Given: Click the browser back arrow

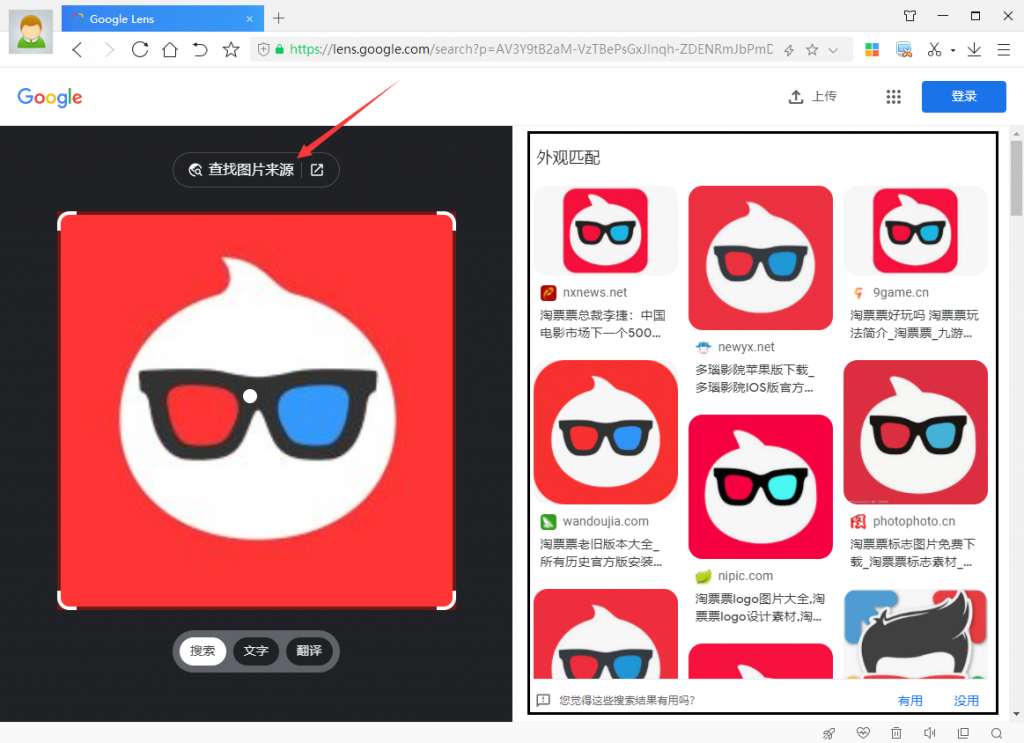Looking at the screenshot, I should coord(77,50).
